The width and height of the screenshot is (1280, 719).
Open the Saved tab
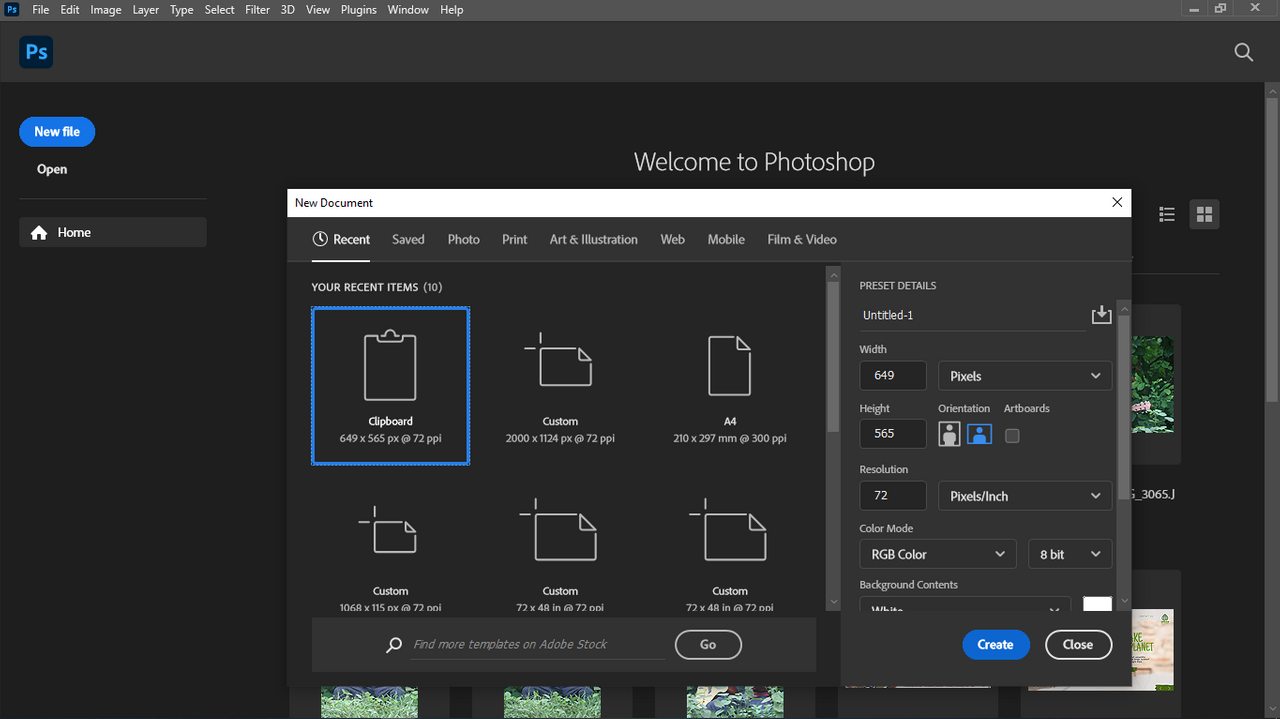tap(408, 239)
